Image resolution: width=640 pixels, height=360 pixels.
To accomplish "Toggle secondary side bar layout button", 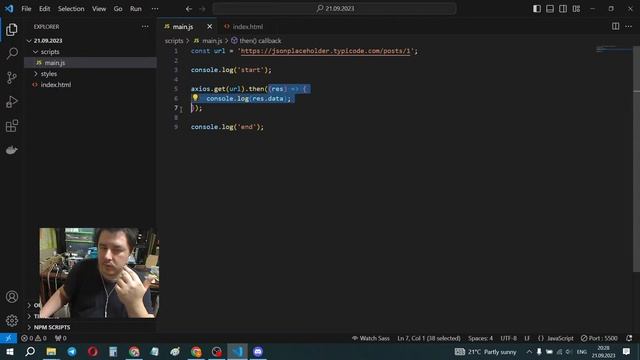I will pyautogui.click(x=563, y=9).
